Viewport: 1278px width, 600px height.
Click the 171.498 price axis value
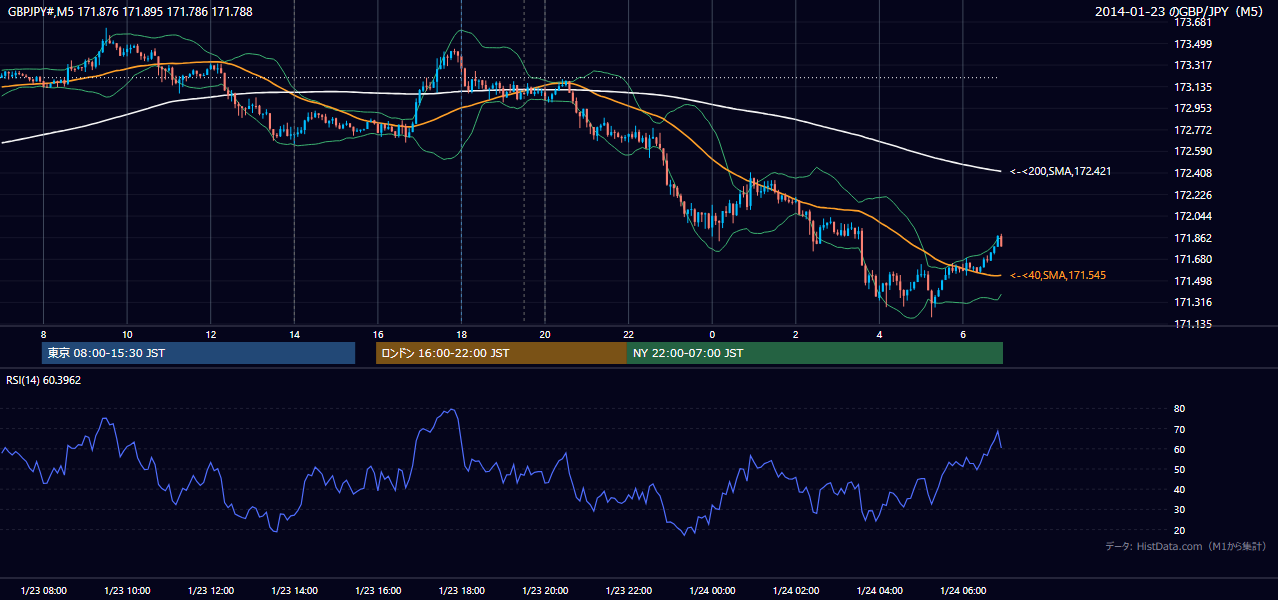click(x=1193, y=281)
